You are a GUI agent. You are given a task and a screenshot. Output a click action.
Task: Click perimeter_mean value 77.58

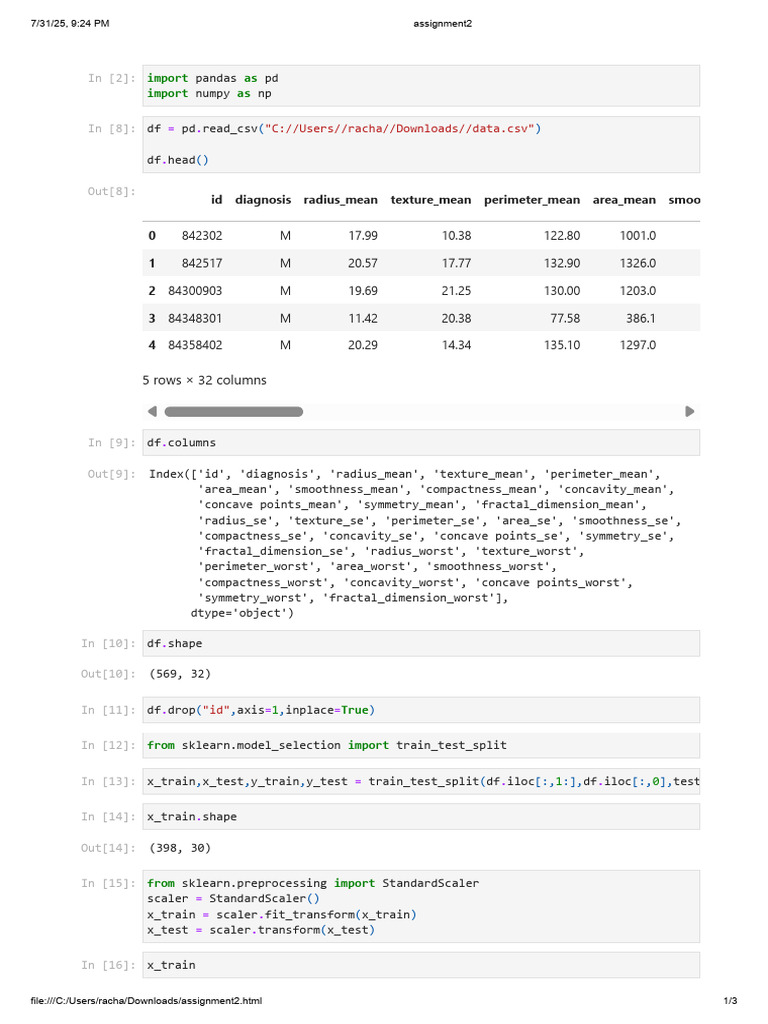pos(566,319)
